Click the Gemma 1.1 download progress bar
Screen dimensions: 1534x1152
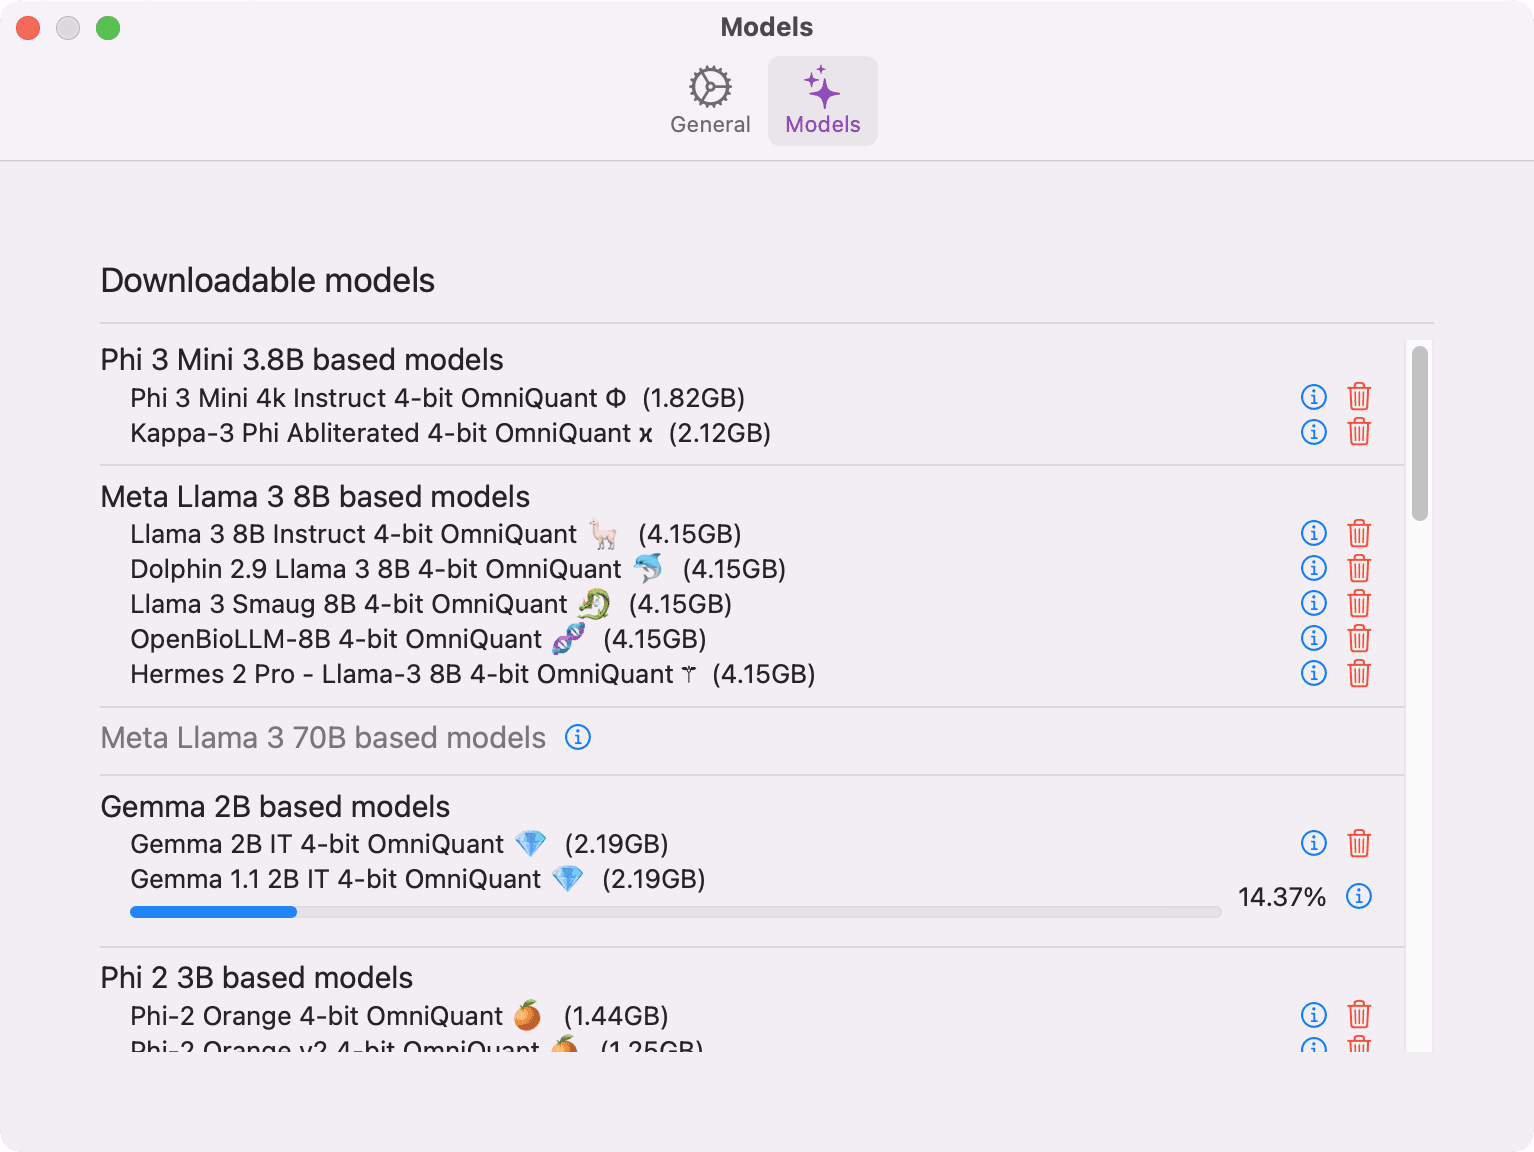[675, 911]
